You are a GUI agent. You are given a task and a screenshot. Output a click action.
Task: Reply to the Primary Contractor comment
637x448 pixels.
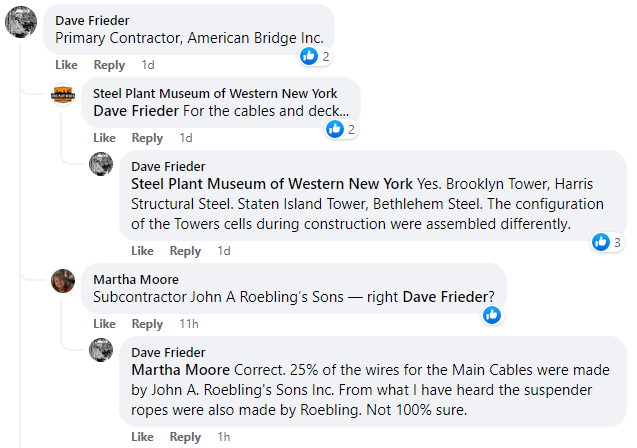[x=109, y=65]
